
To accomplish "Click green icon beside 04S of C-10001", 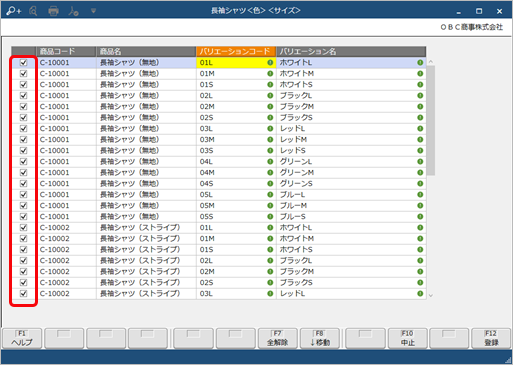I will 270,184.
